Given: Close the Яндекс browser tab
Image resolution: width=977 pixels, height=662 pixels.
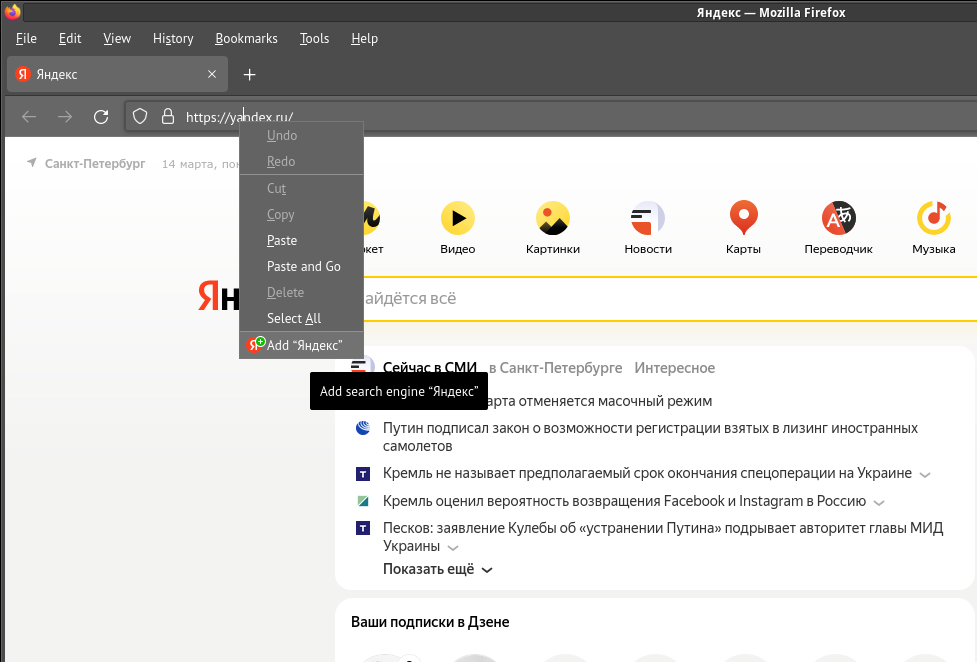Looking at the screenshot, I should point(212,75).
